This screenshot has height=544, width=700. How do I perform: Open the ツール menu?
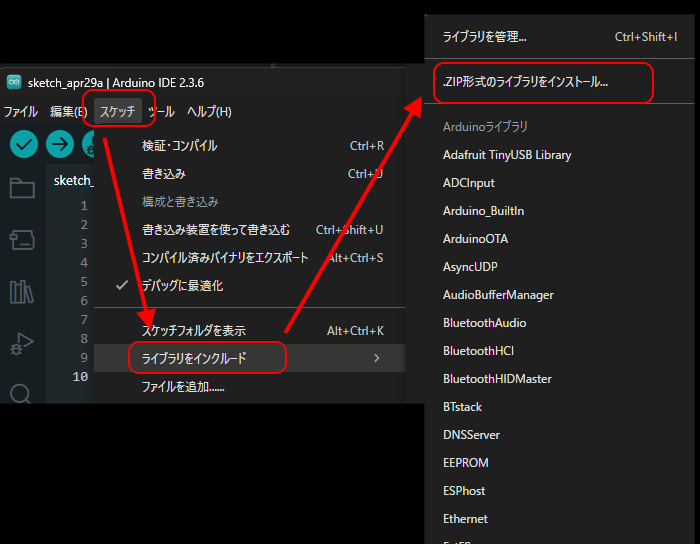[161, 112]
